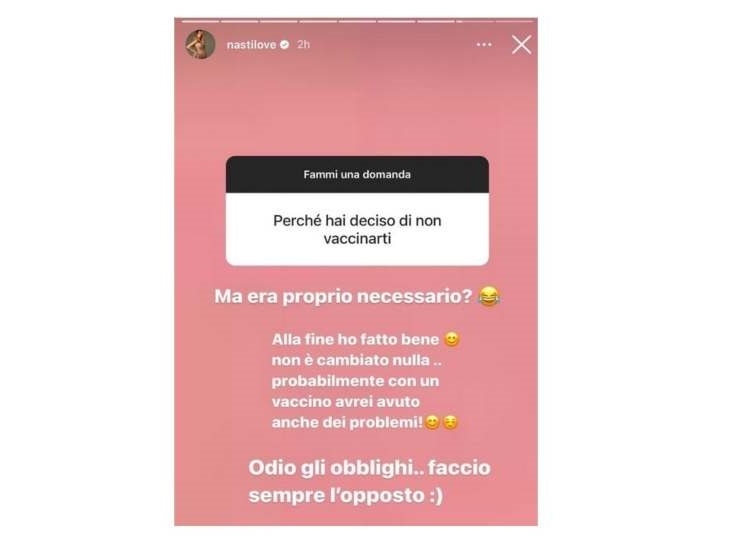
Task: Jump to the last story progress segment
Action: coord(514,21)
